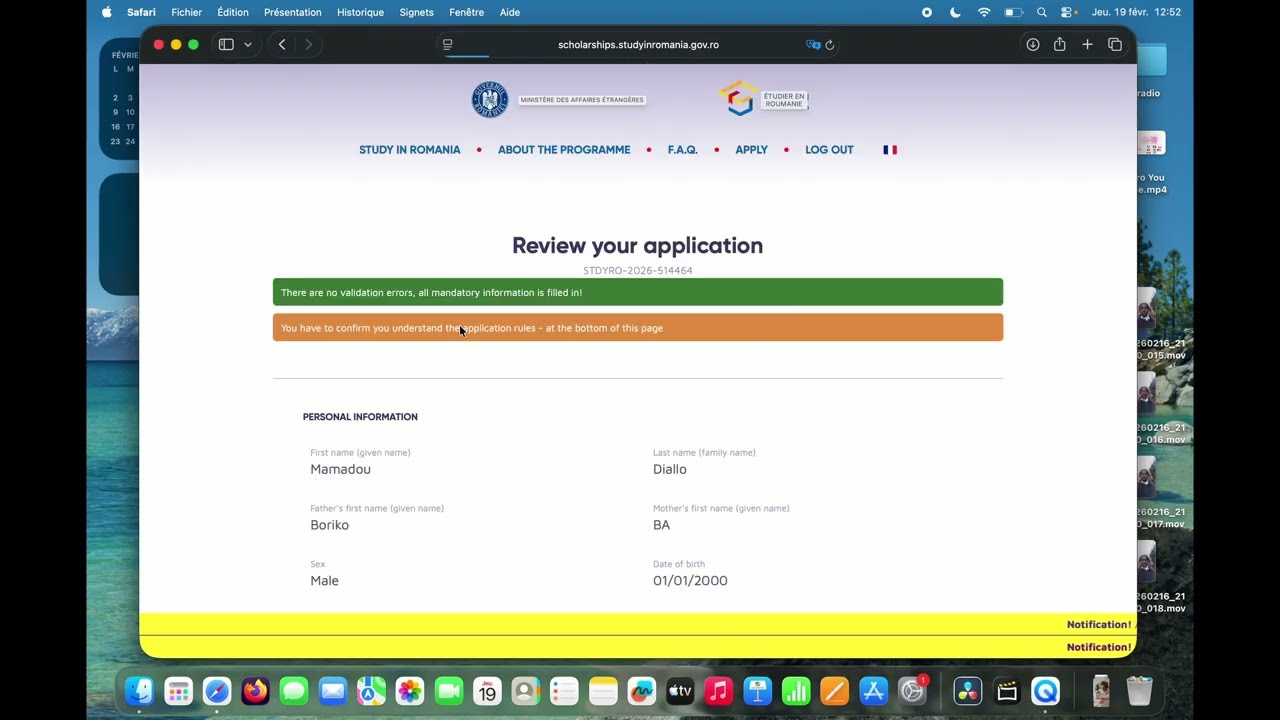Click the Wi-Fi icon in the menu bar

[984, 12]
